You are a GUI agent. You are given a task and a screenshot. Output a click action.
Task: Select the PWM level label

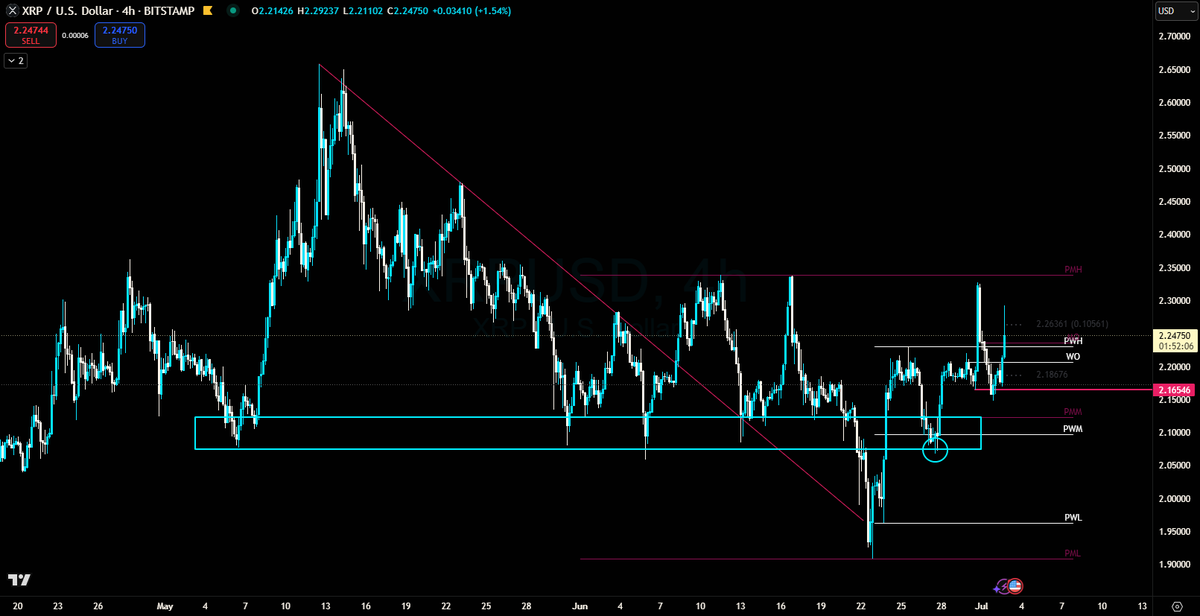(1073, 429)
